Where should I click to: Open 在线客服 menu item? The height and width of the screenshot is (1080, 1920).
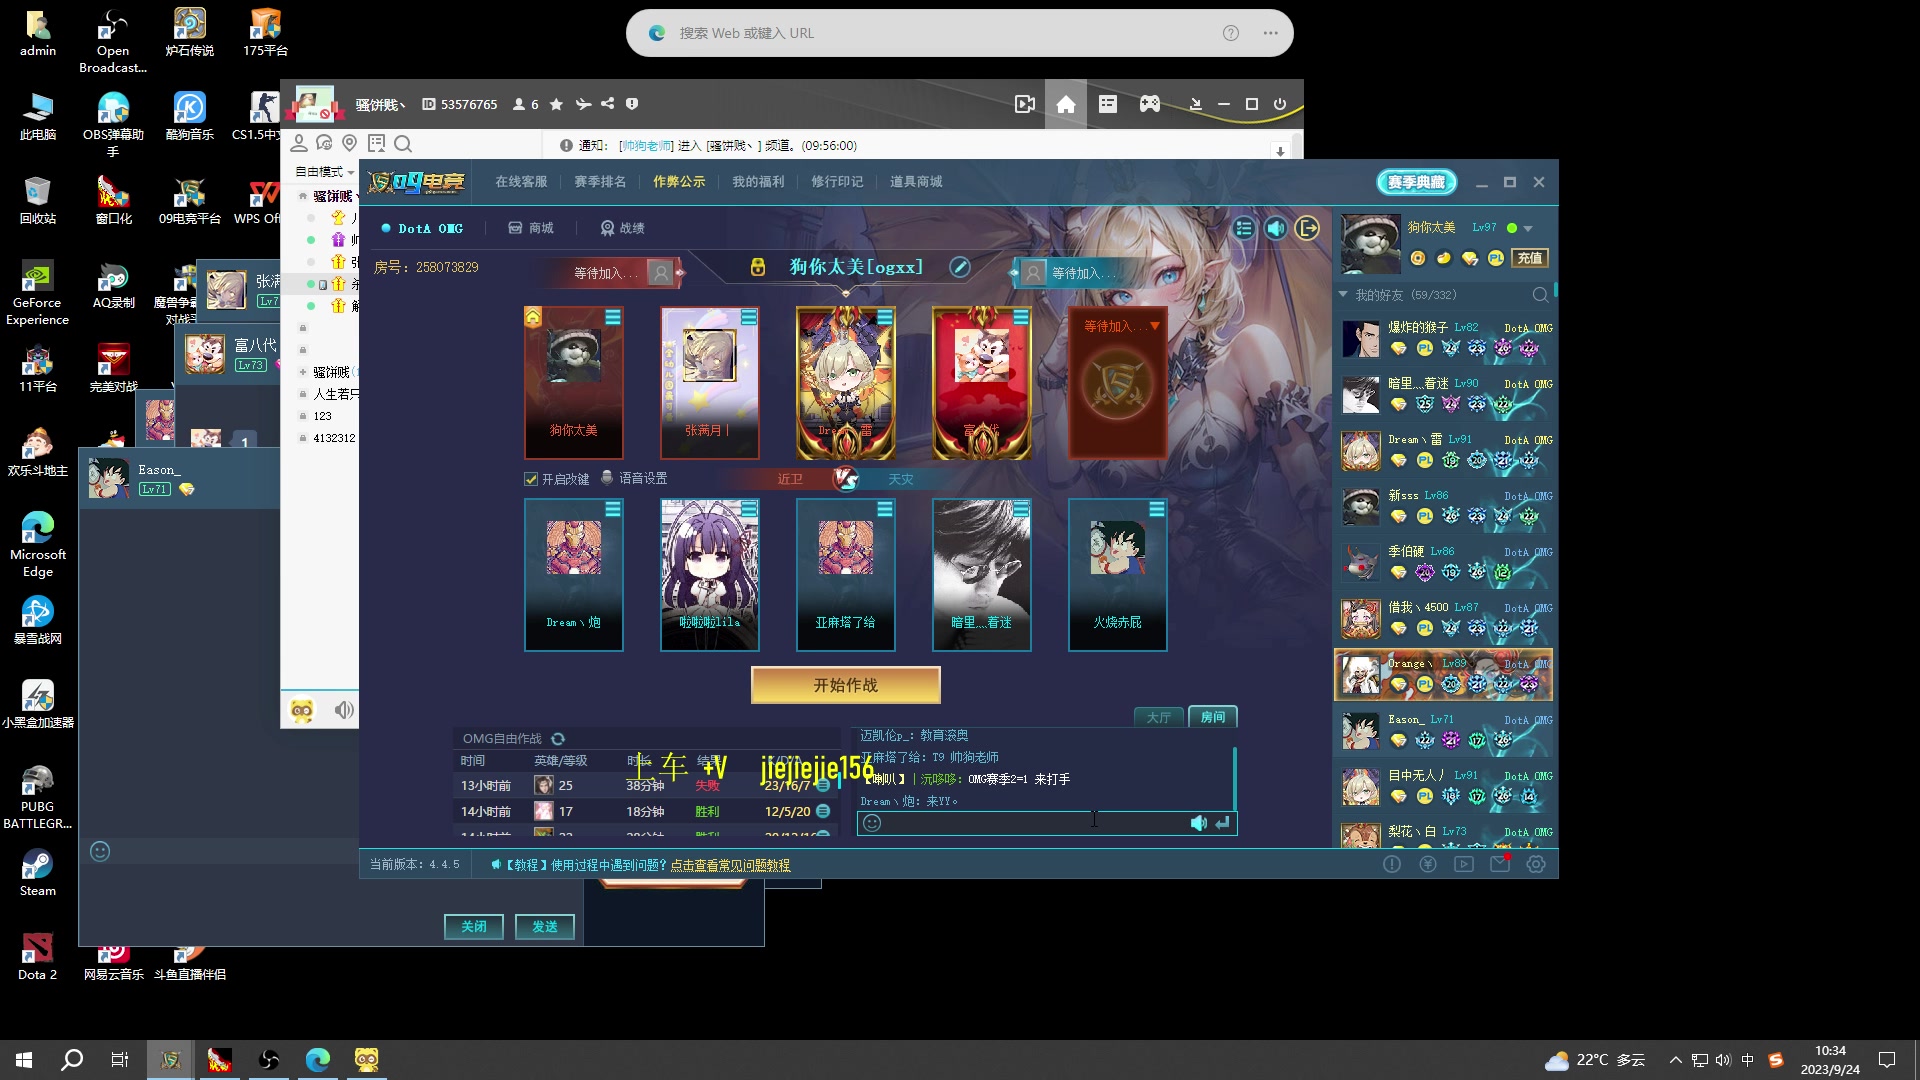(521, 182)
